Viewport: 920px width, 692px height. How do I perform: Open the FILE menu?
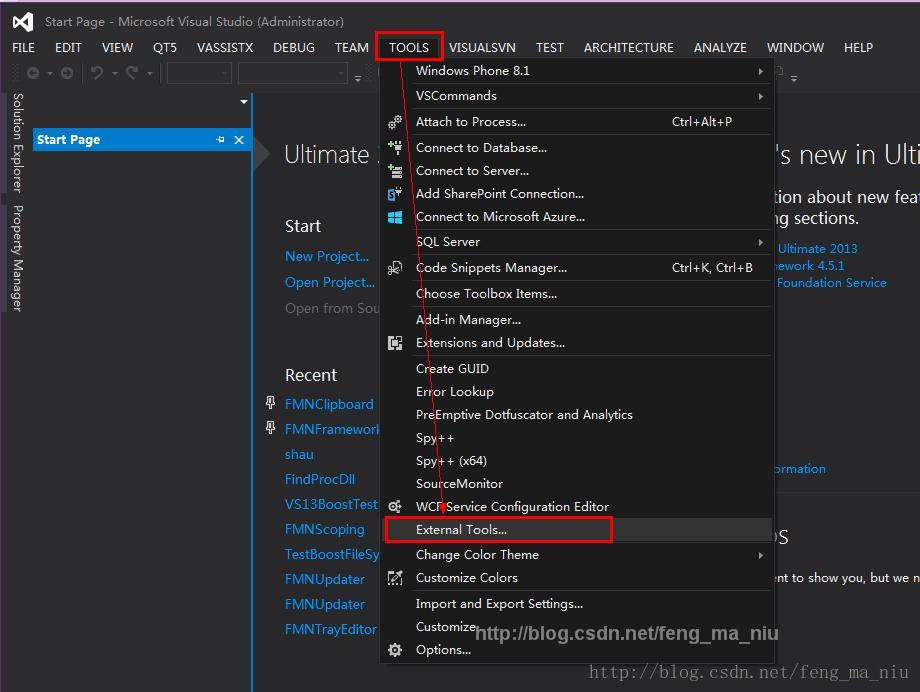point(23,48)
